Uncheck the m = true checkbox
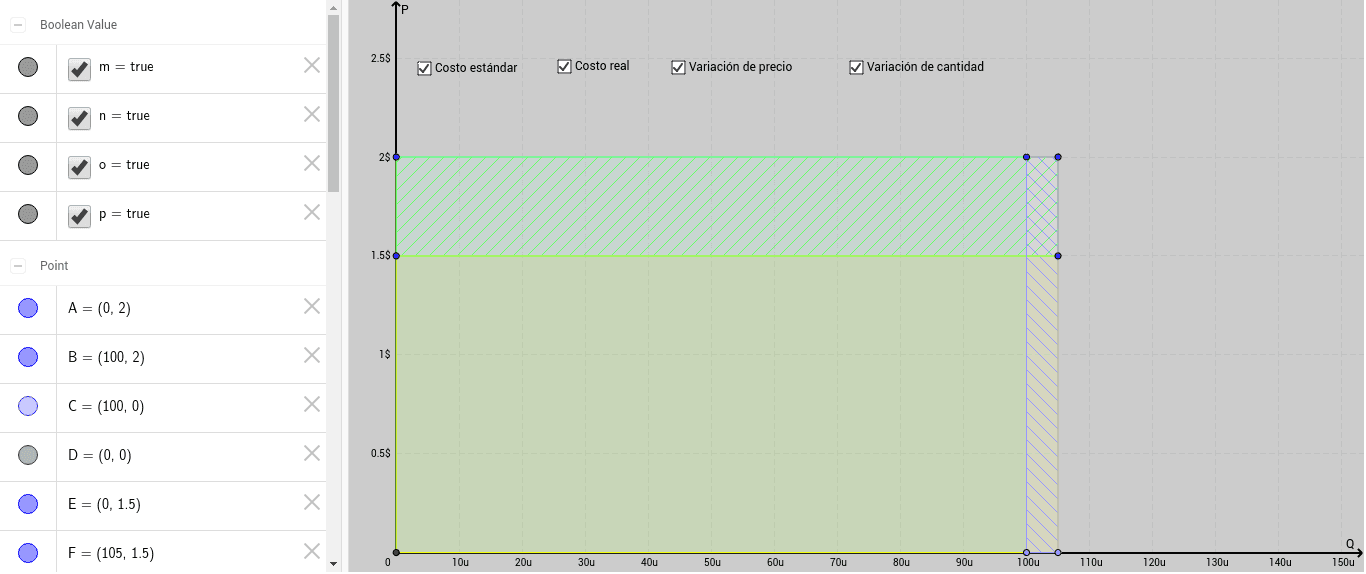Image resolution: width=1366 pixels, height=574 pixels. pos(79,68)
